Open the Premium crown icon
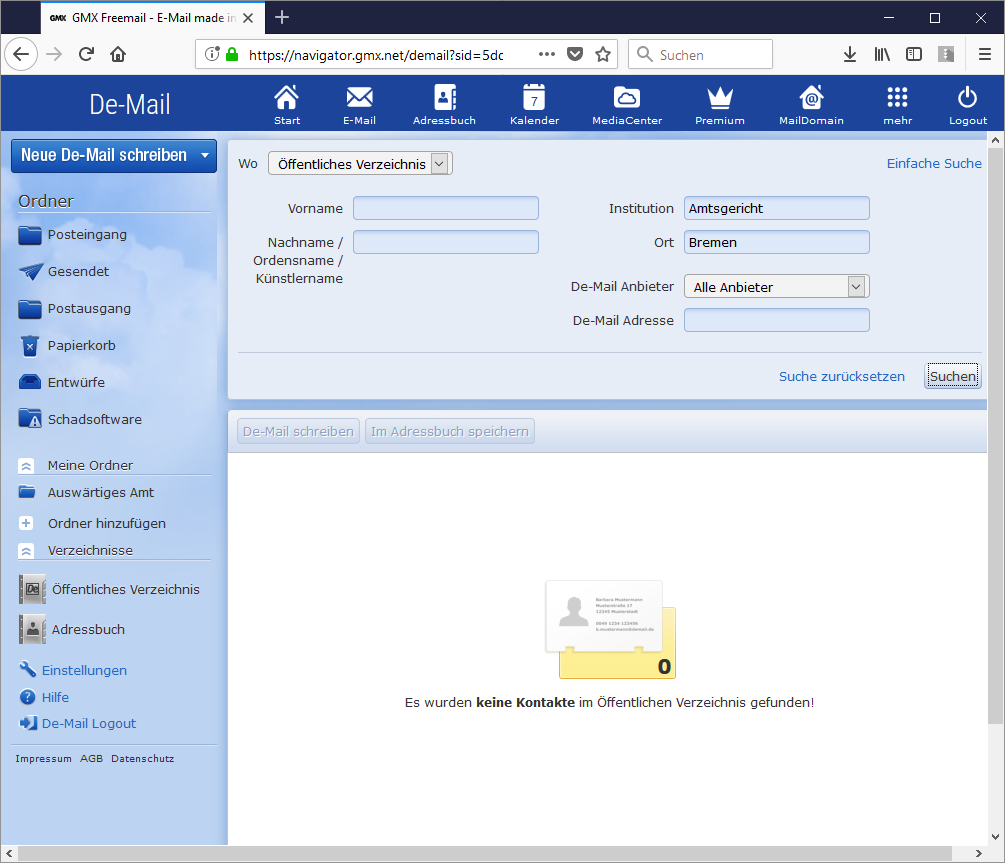This screenshot has height=863, width=1005. point(720,98)
